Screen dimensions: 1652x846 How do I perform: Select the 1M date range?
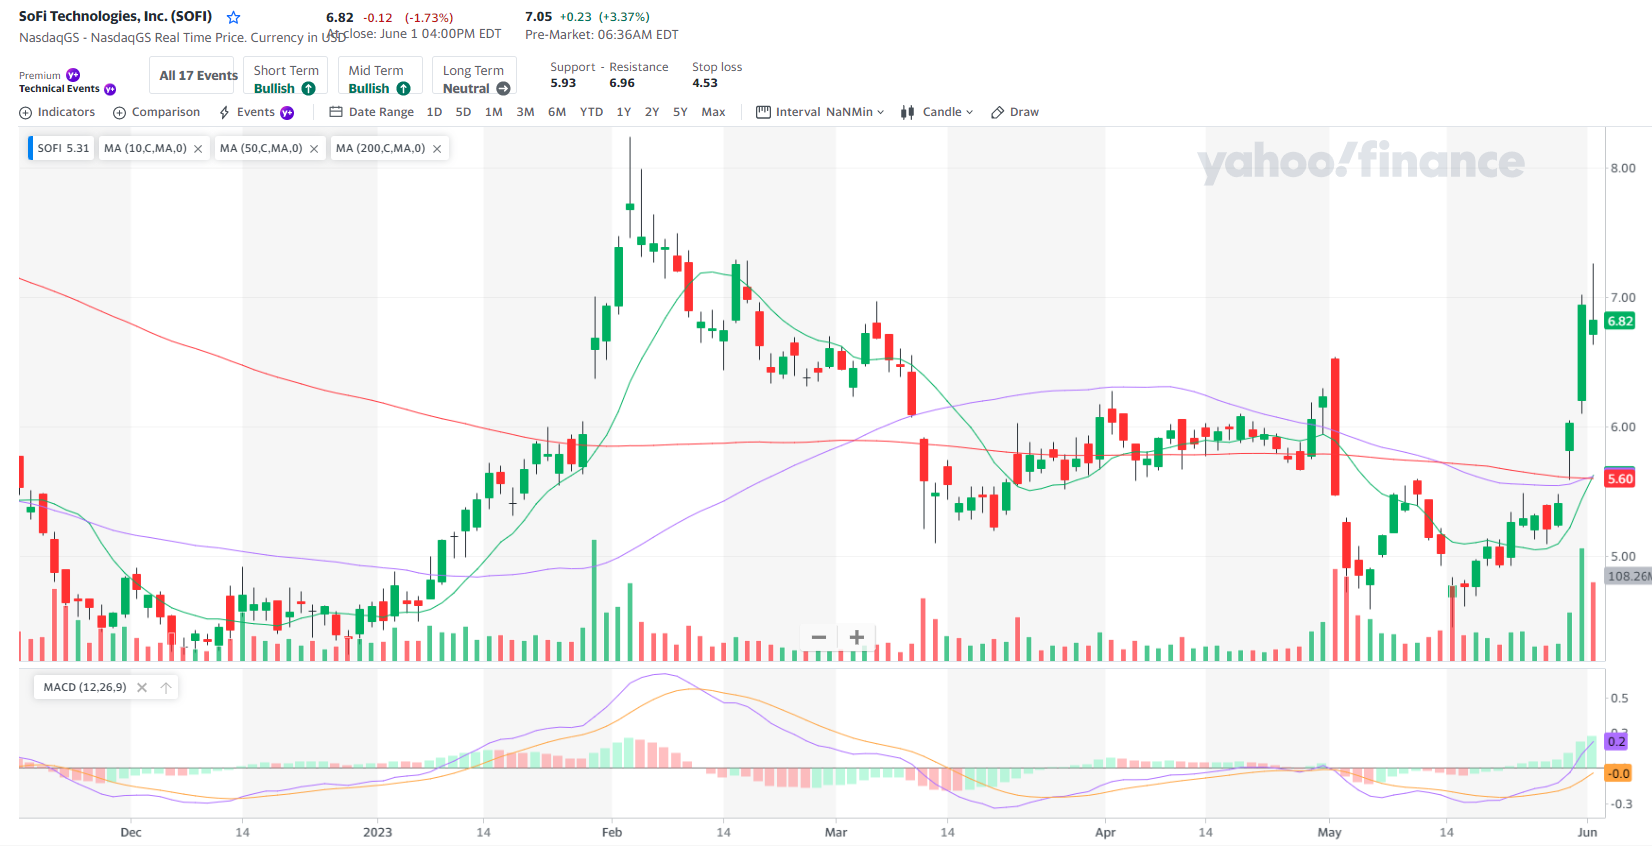click(494, 112)
